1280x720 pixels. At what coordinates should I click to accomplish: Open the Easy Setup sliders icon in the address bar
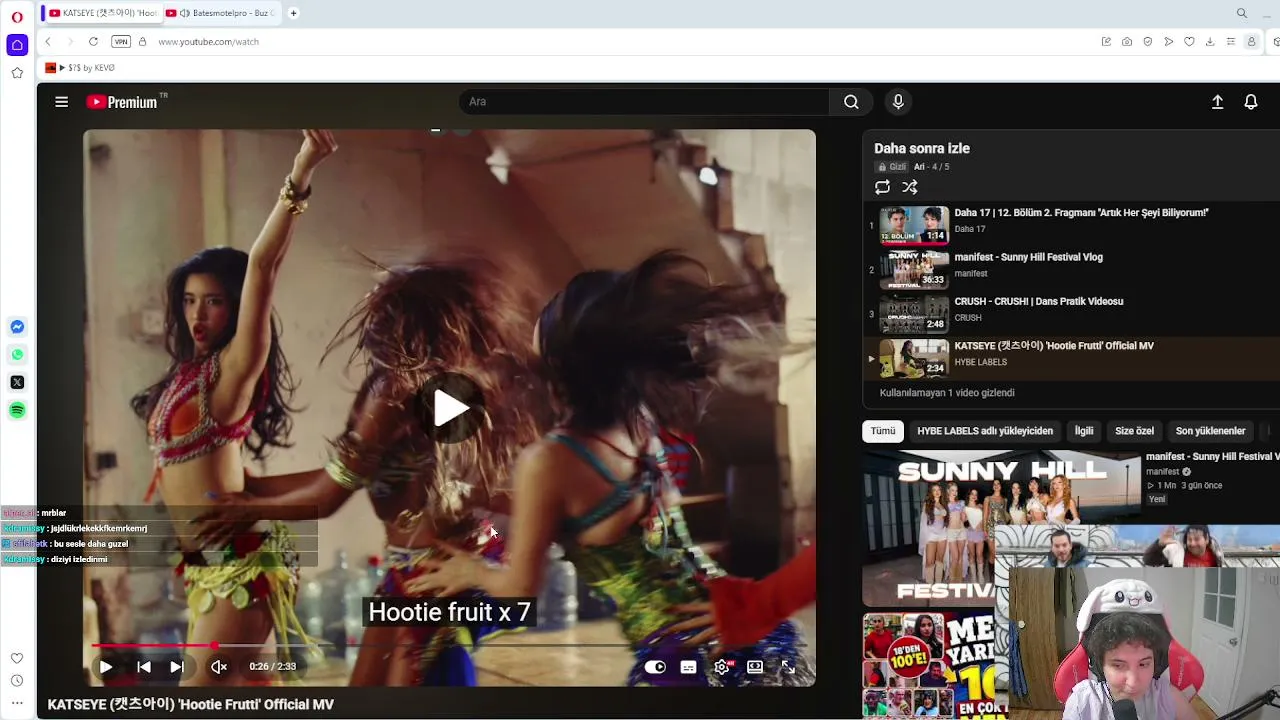point(1231,42)
